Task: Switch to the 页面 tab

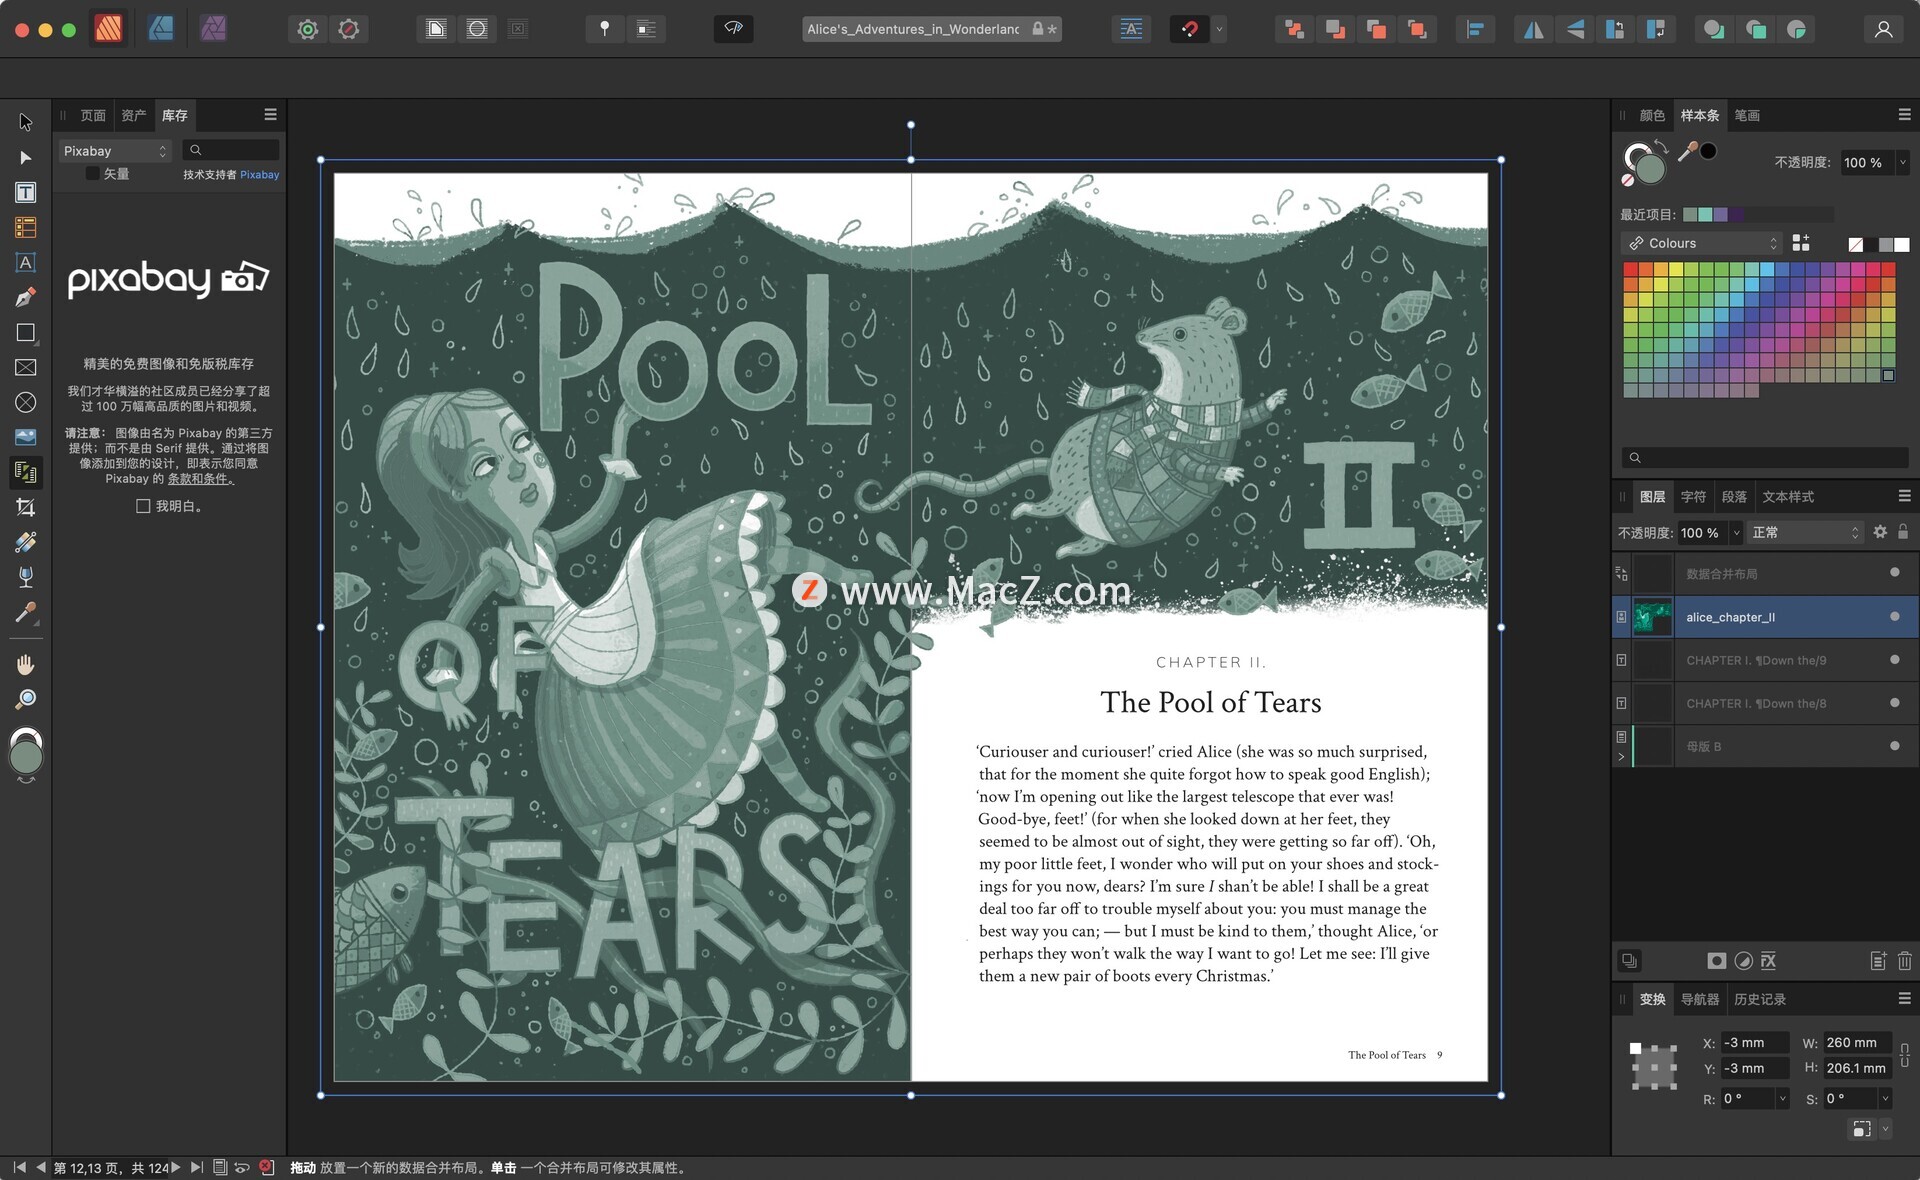Action: 93,116
